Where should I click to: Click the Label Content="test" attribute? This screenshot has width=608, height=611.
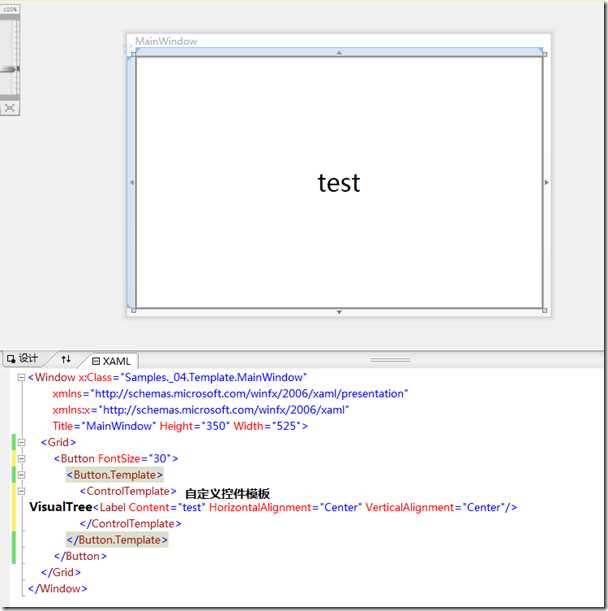pos(167,507)
